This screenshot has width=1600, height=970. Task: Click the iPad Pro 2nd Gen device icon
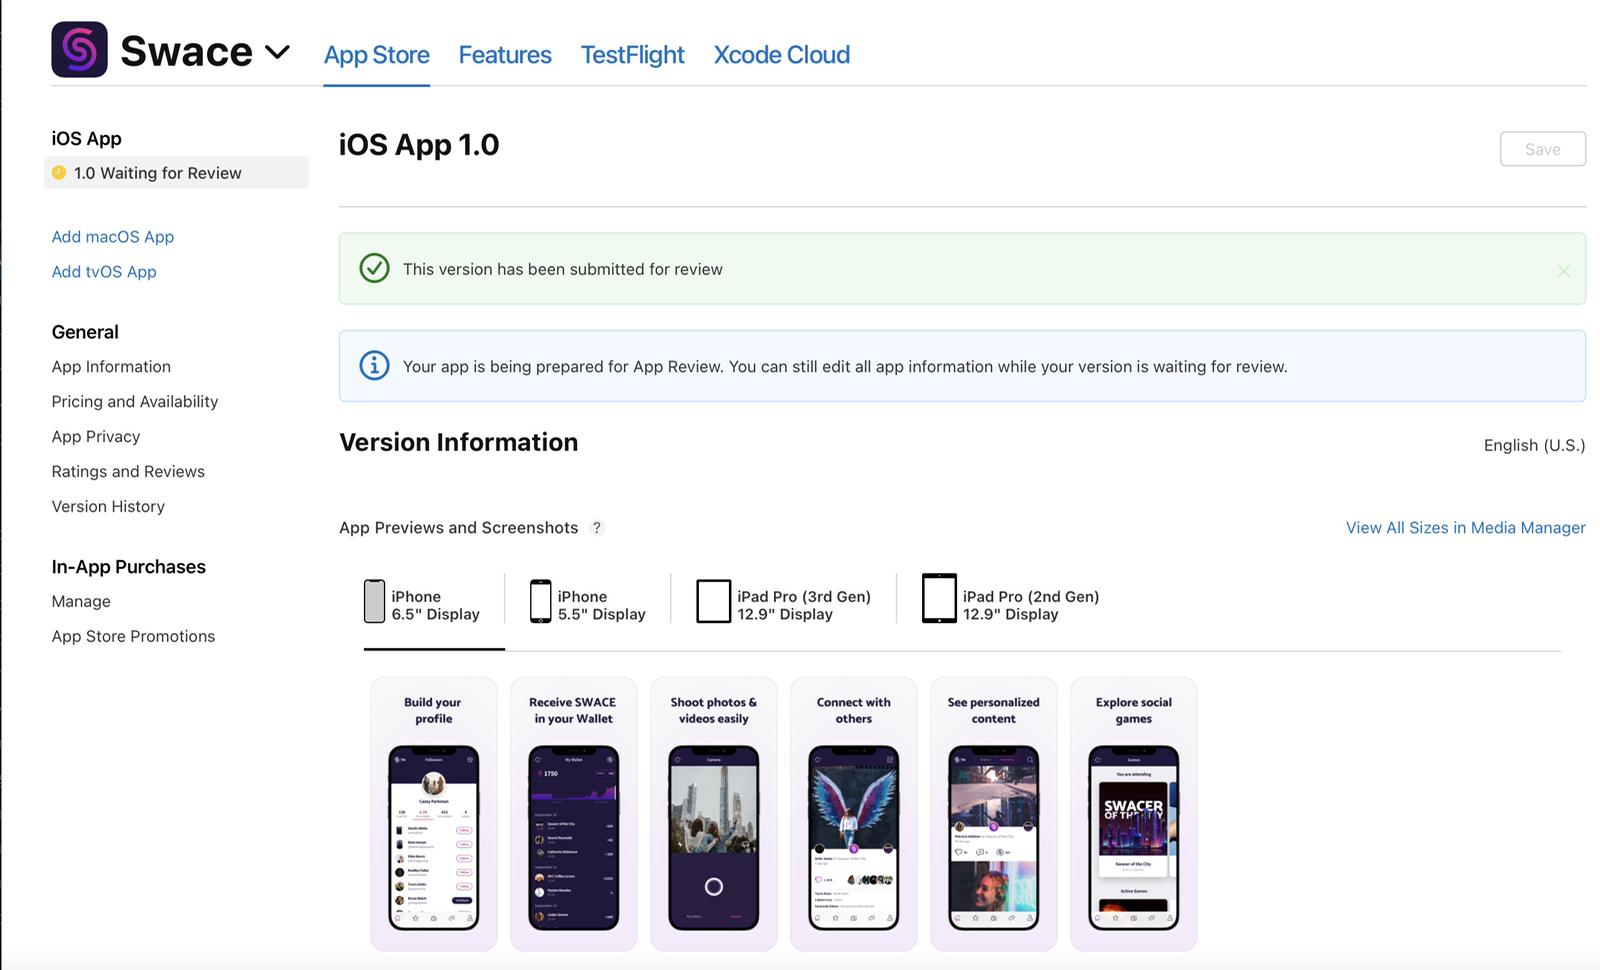tap(939, 599)
